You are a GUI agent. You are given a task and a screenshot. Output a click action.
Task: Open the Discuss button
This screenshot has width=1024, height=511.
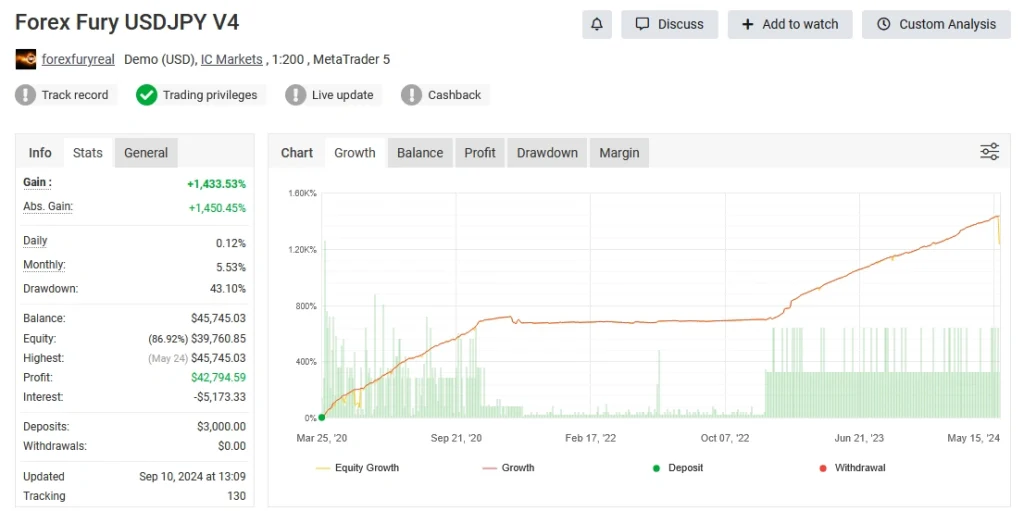coord(669,24)
